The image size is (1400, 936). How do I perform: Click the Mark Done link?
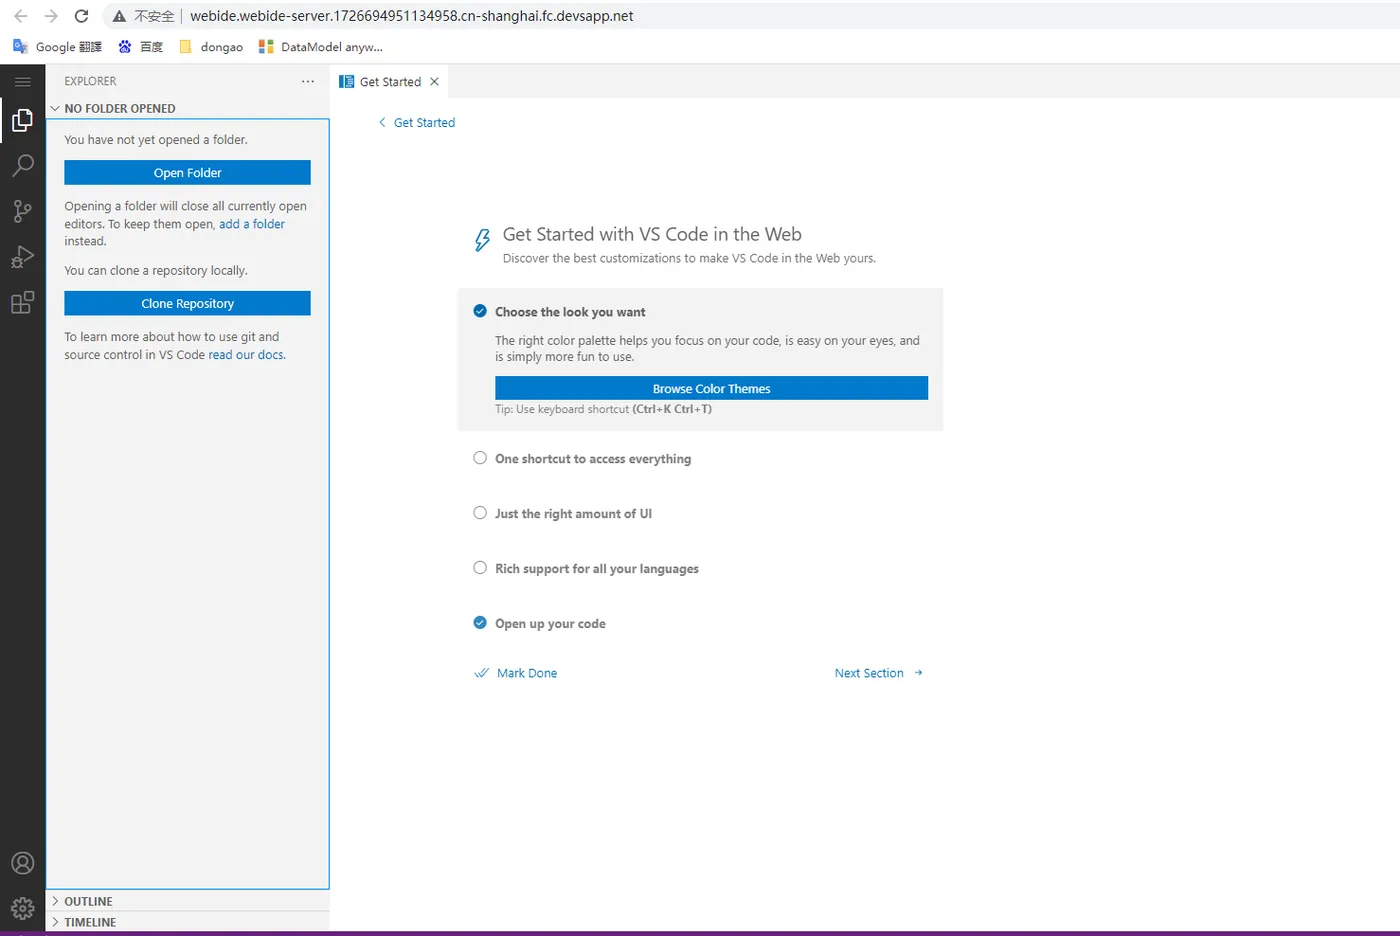[x=527, y=673]
